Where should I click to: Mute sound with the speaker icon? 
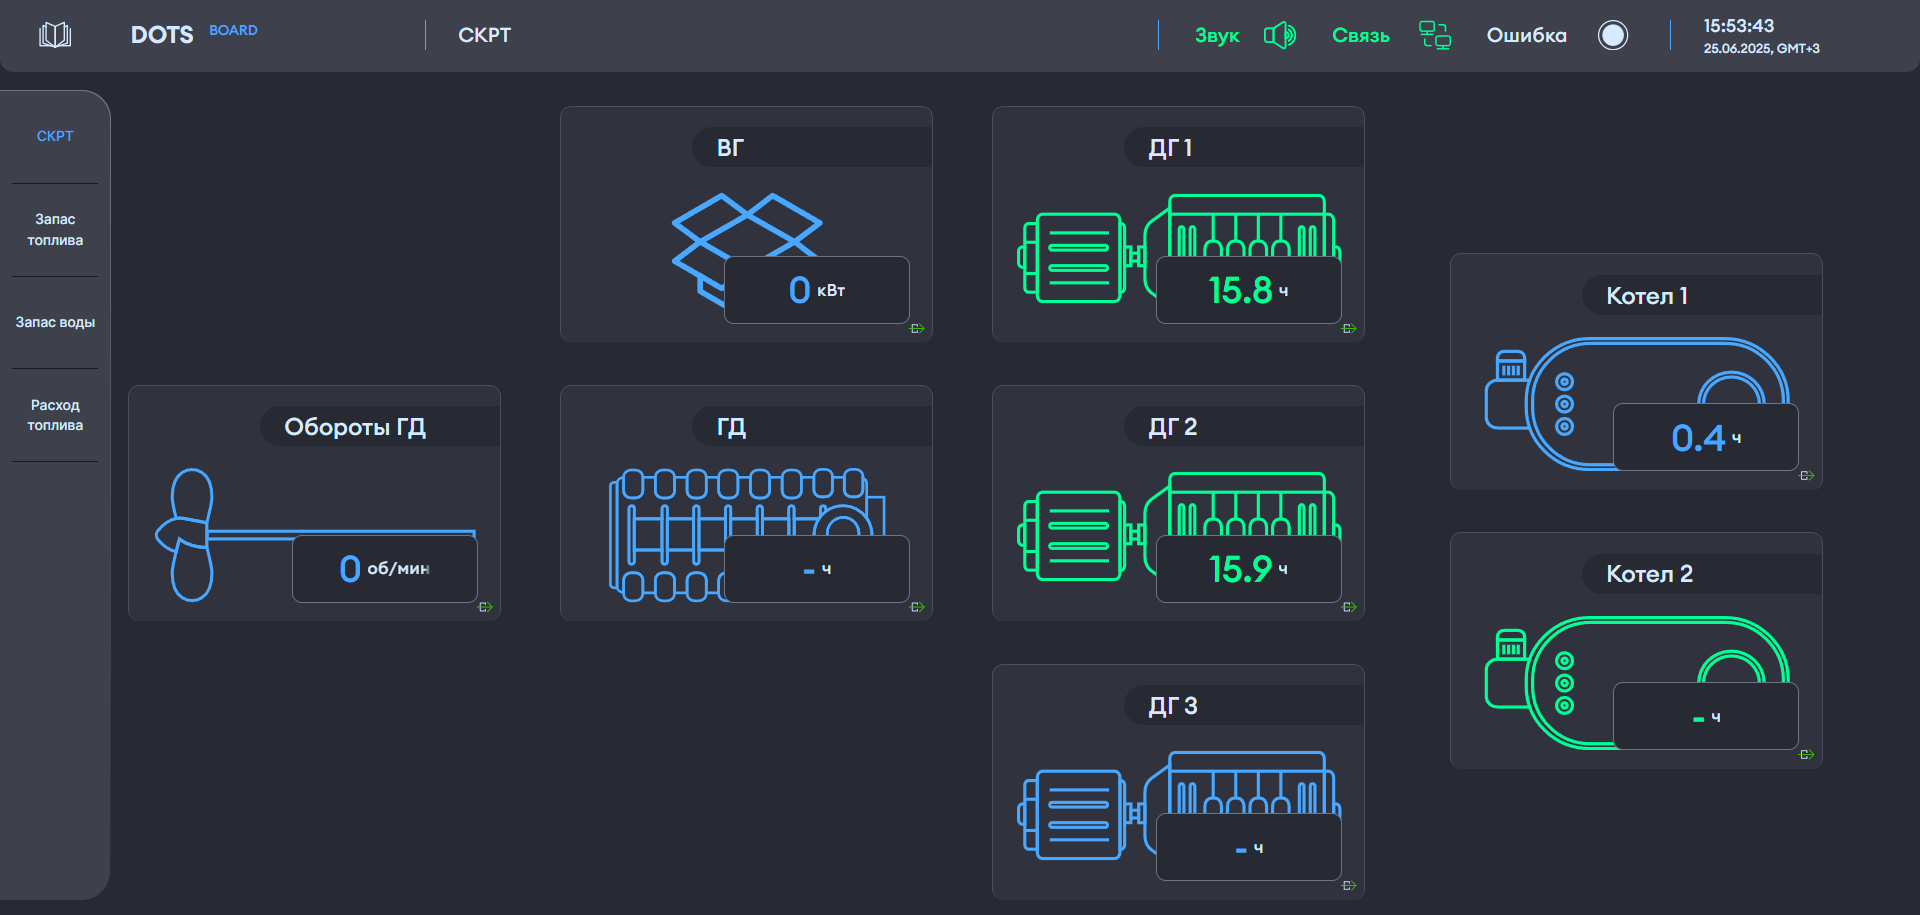point(1279,35)
